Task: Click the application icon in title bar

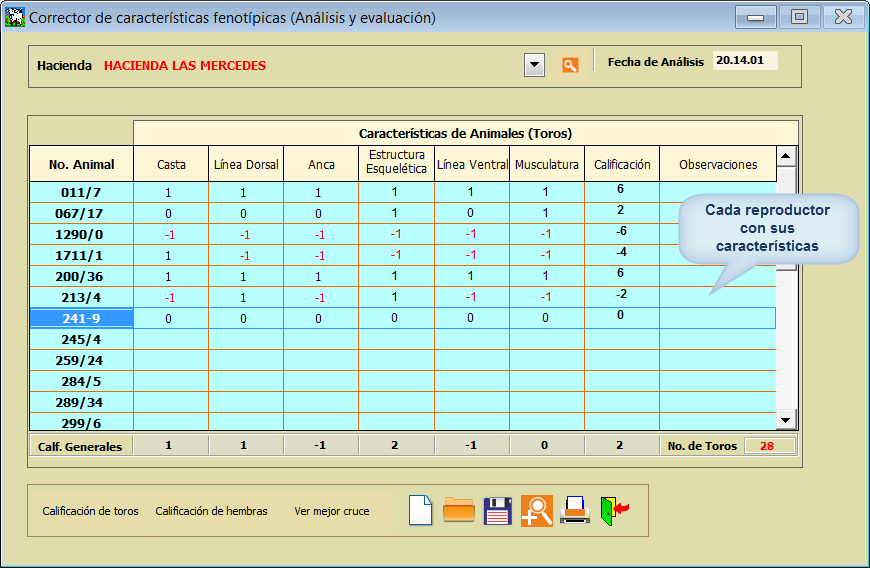Action: pyautogui.click(x=14, y=17)
